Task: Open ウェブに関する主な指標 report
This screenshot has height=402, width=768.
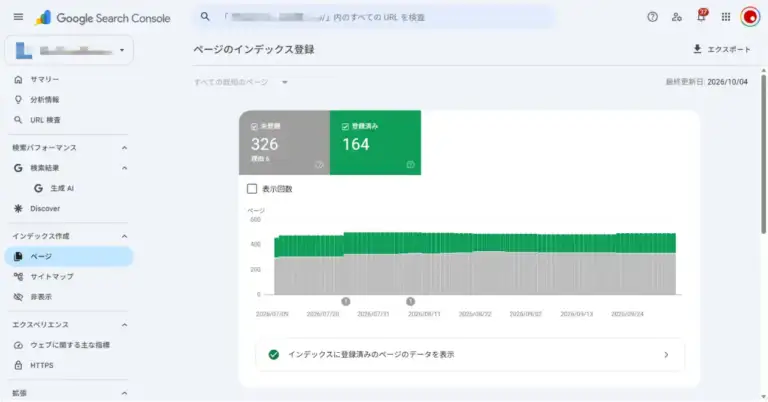Action: 69,345
